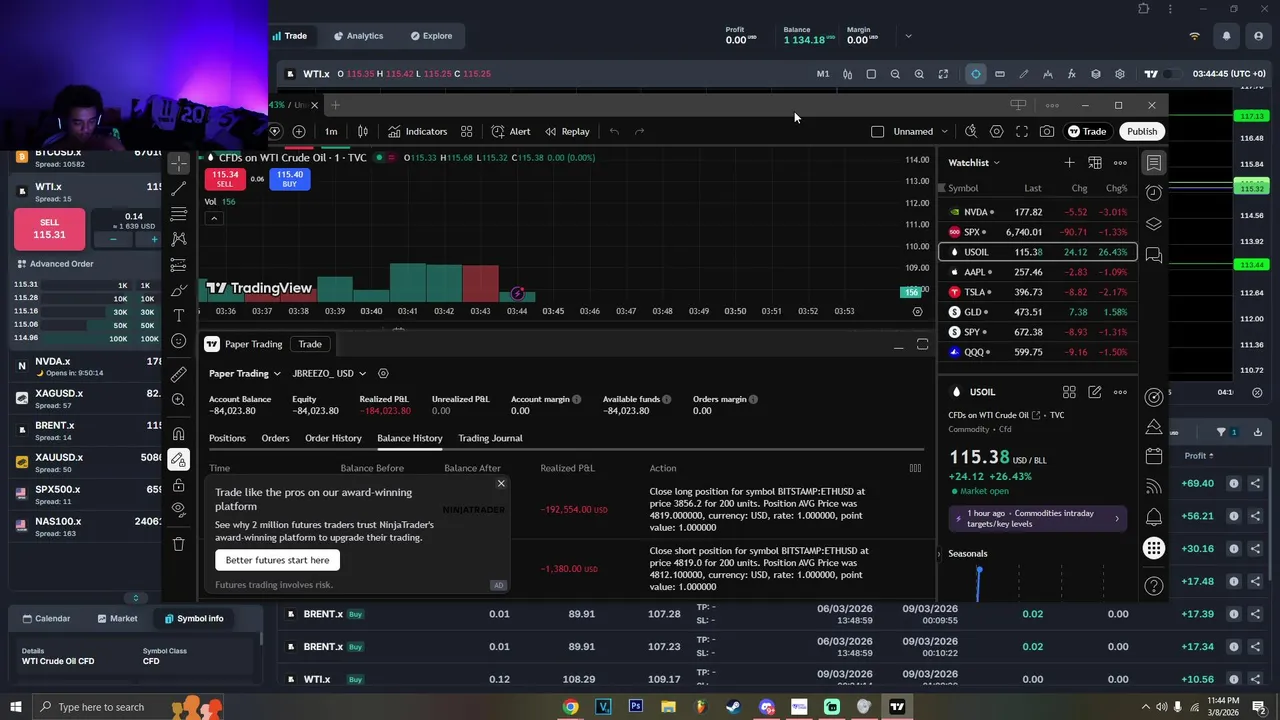Open the emoji icons tool
This screenshot has width=1280, height=720.
coord(178,341)
